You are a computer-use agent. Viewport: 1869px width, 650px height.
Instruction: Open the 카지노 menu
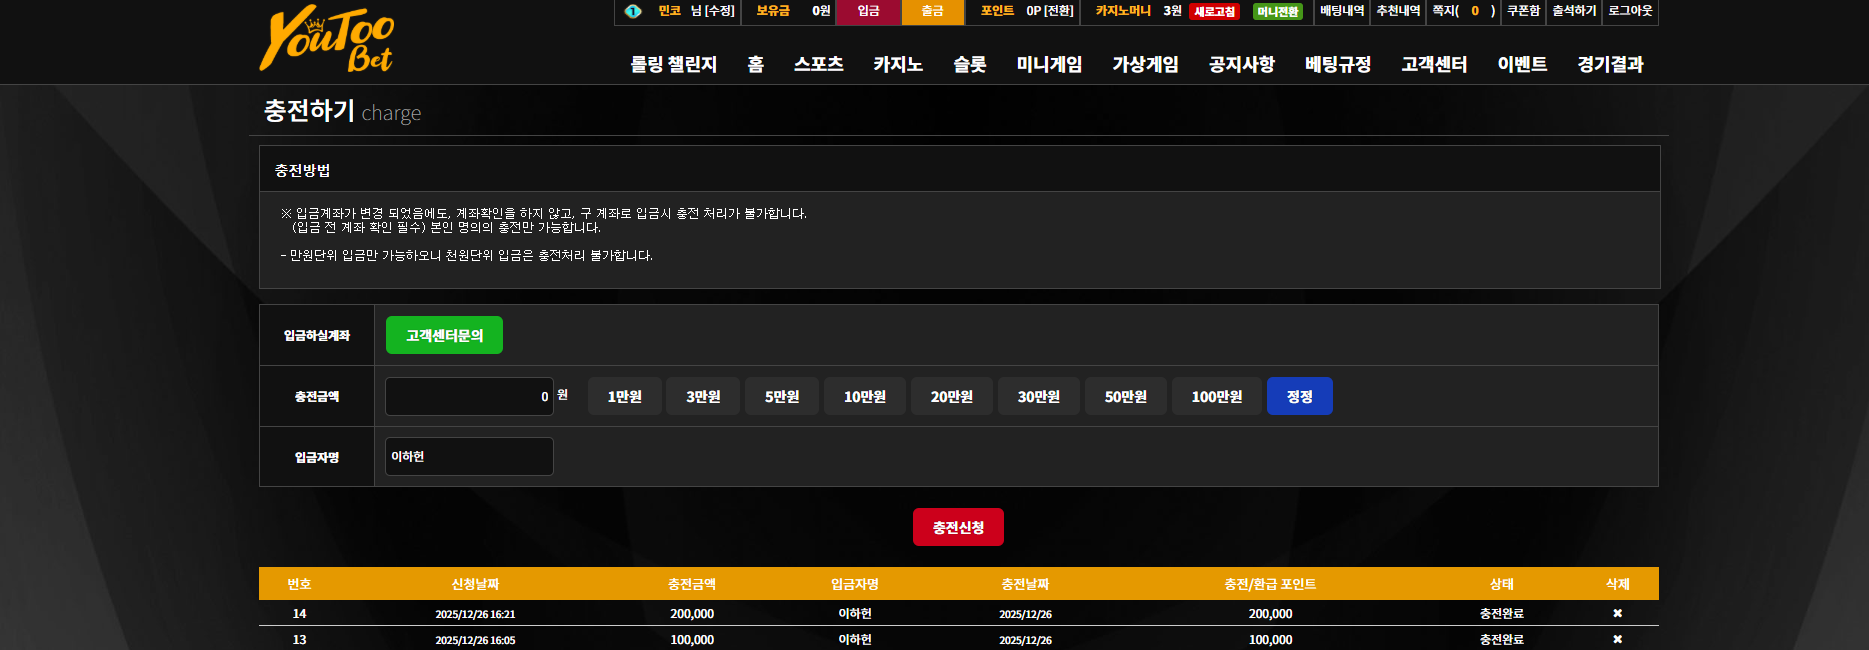click(898, 64)
